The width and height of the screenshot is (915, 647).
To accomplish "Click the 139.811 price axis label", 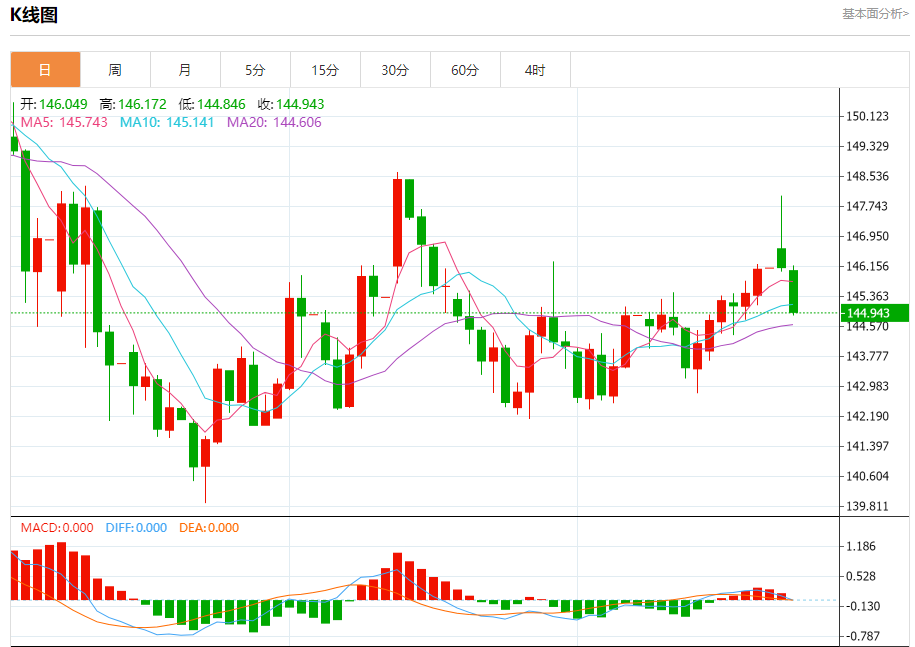I will pyautogui.click(x=867, y=506).
